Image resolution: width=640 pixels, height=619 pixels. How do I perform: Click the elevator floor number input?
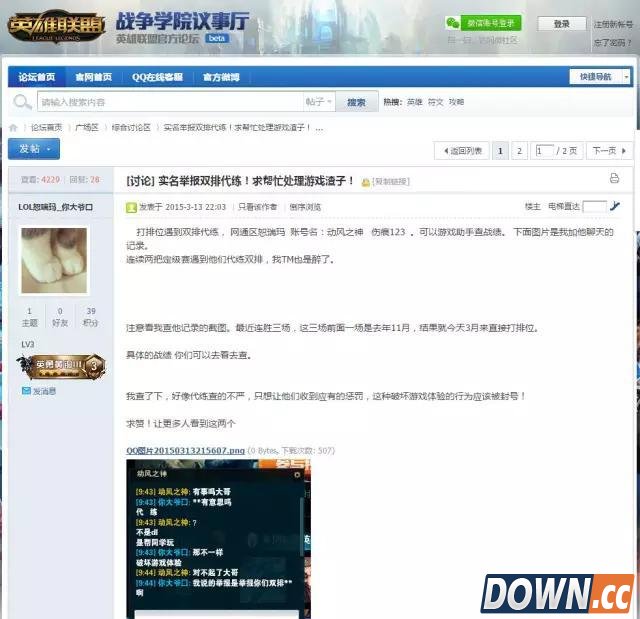tap(594, 206)
